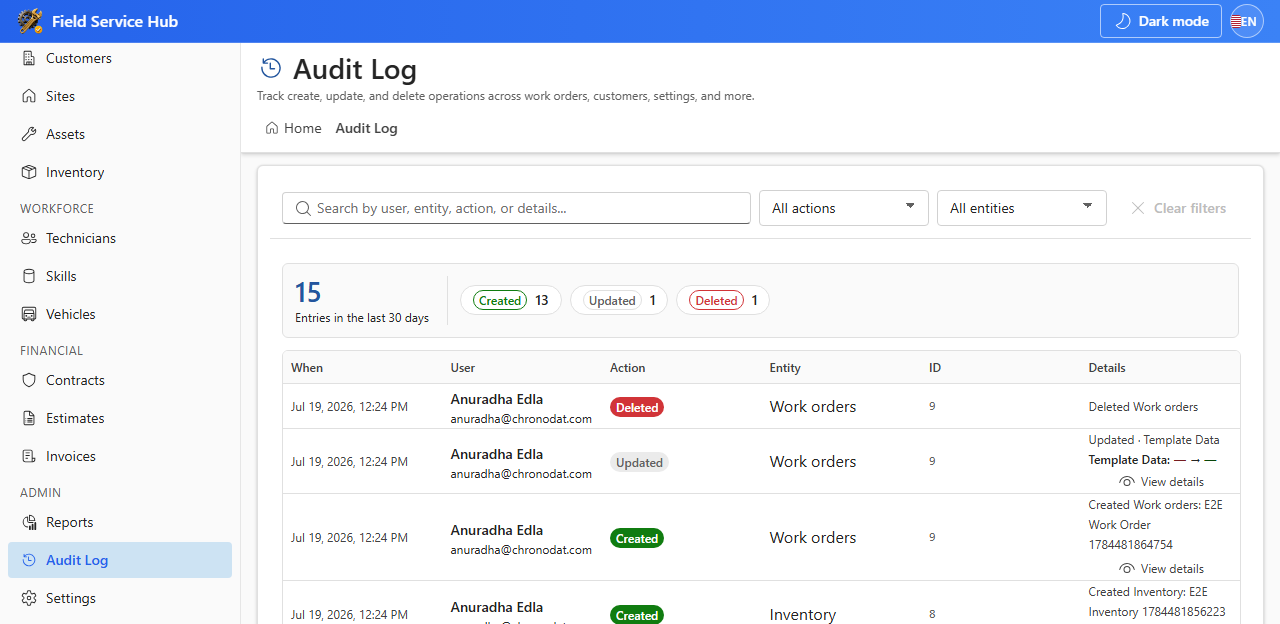Focus the audit log search field
The image size is (1280, 624).
pyautogui.click(x=516, y=208)
